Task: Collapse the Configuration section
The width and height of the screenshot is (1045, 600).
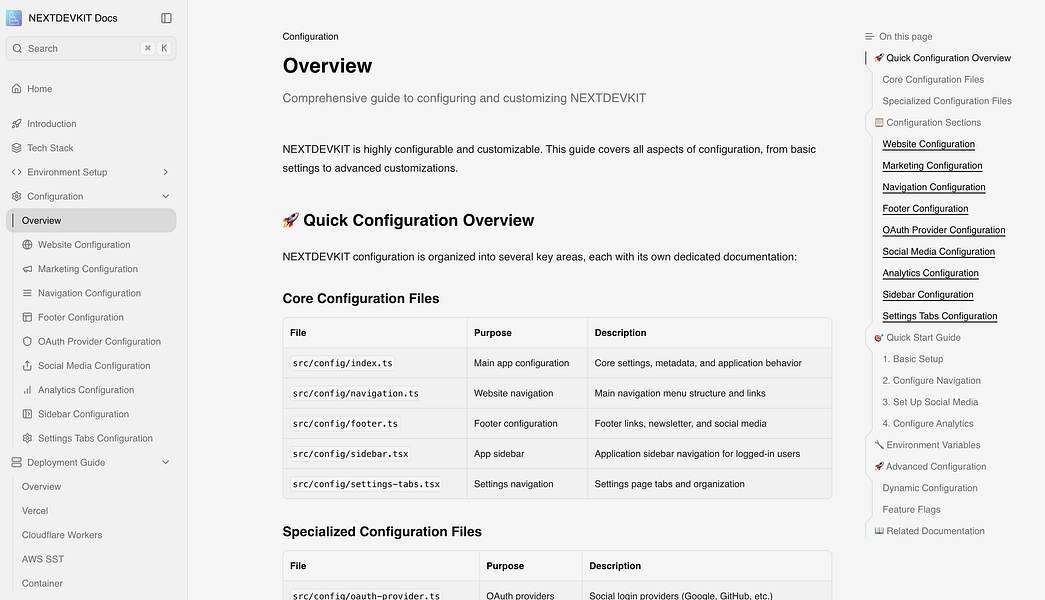Action: coord(165,196)
